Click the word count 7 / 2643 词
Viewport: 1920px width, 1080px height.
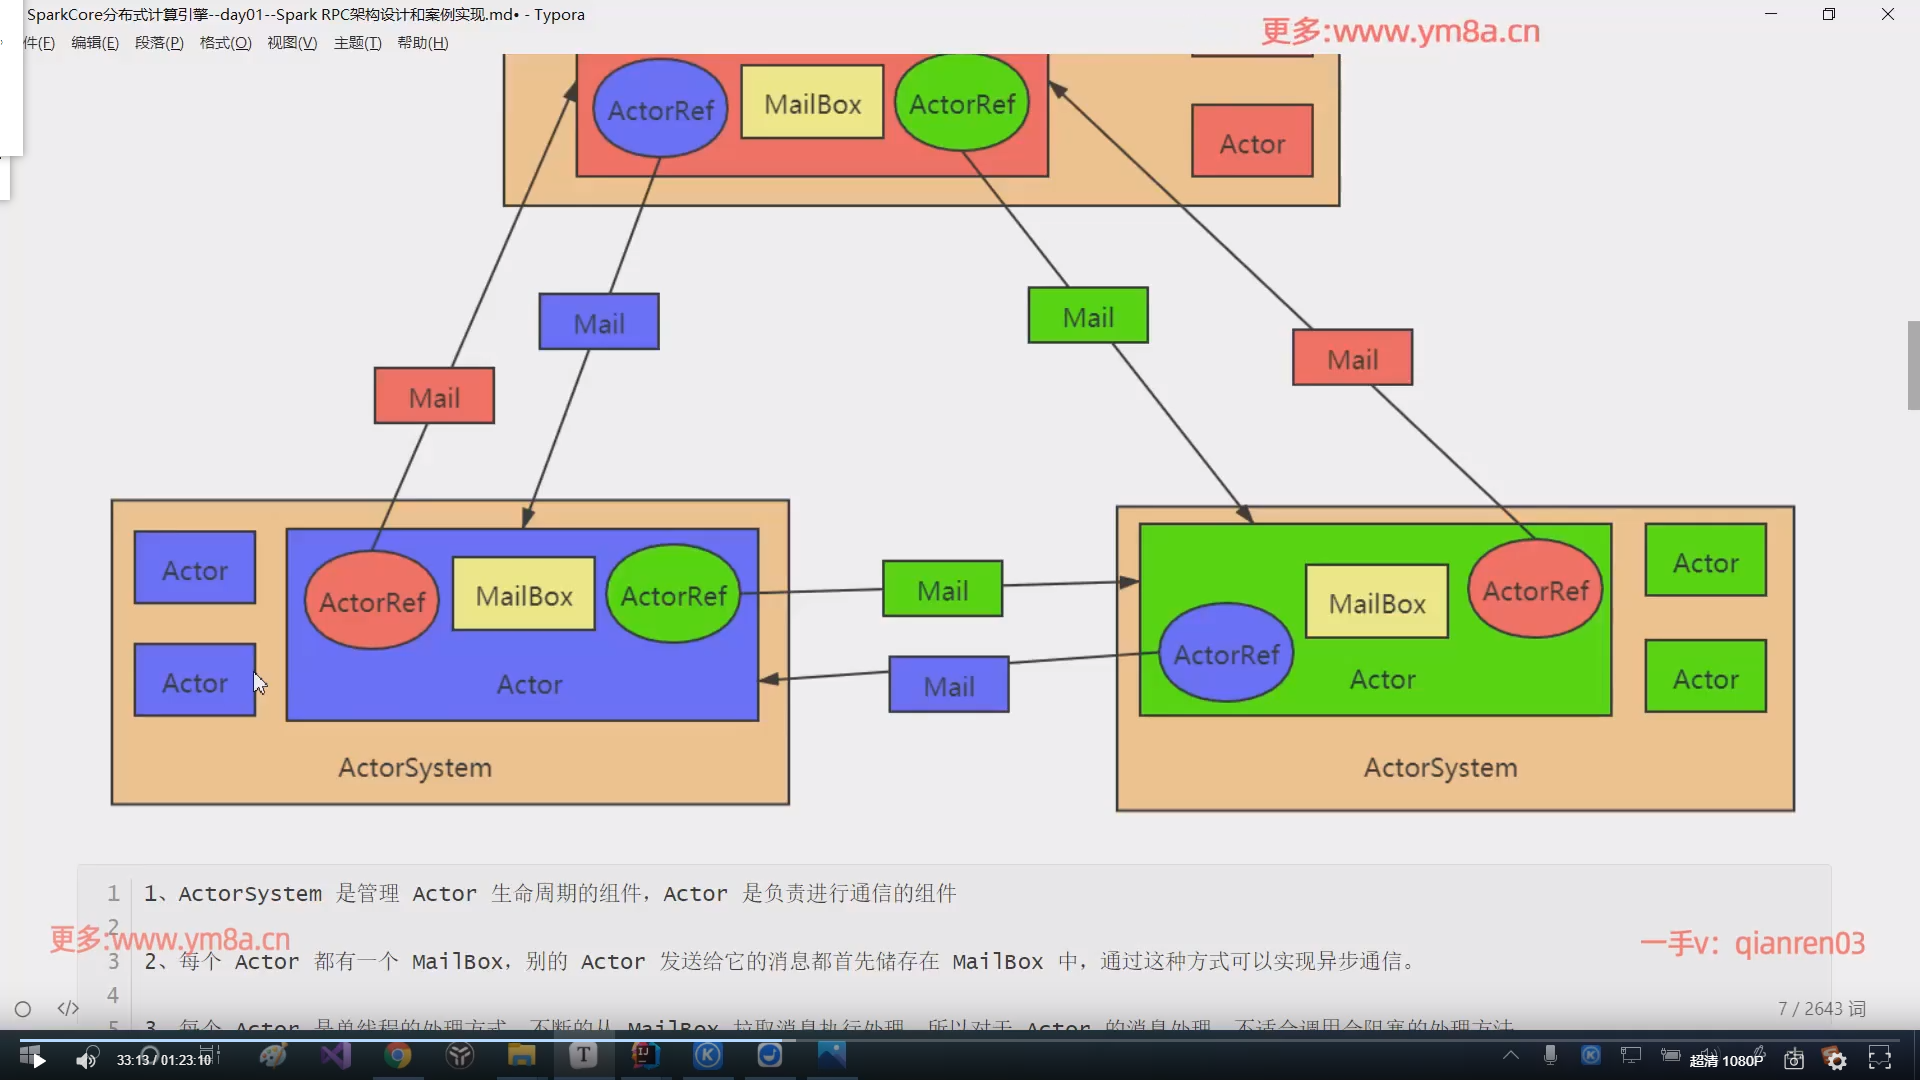click(1821, 1009)
